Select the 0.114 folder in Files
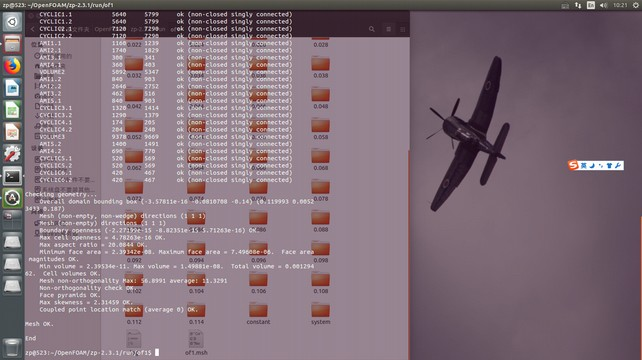 click(196, 314)
